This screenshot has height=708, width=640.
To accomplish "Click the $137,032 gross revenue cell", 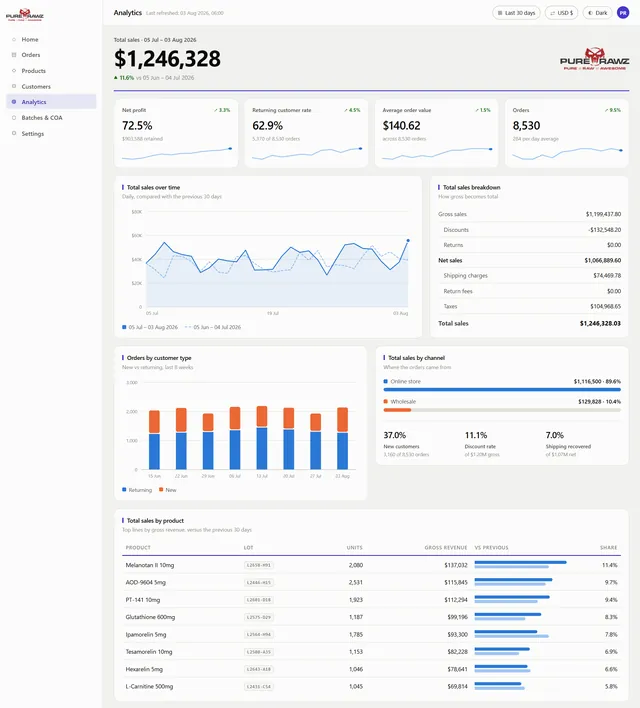I will [456, 565].
